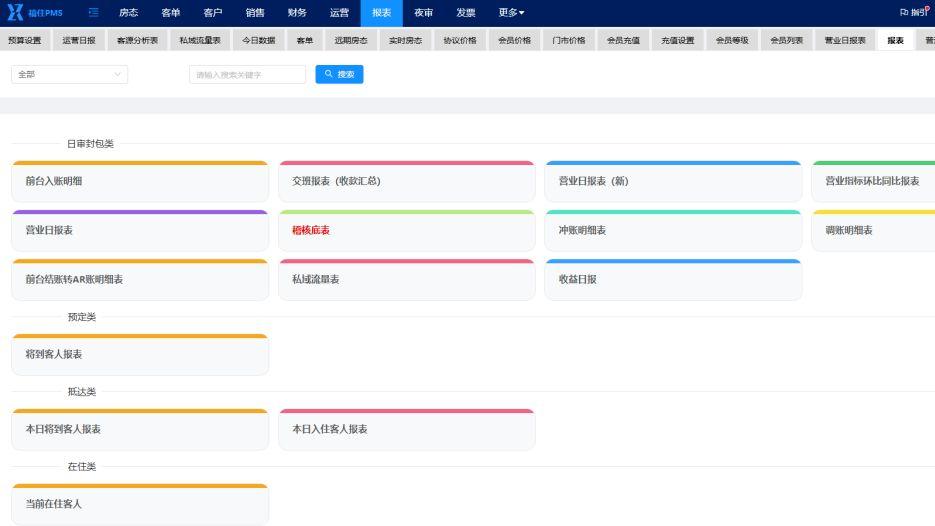The image size is (935, 526).
Task: Click the 预定类 section heading
Action: point(82,317)
